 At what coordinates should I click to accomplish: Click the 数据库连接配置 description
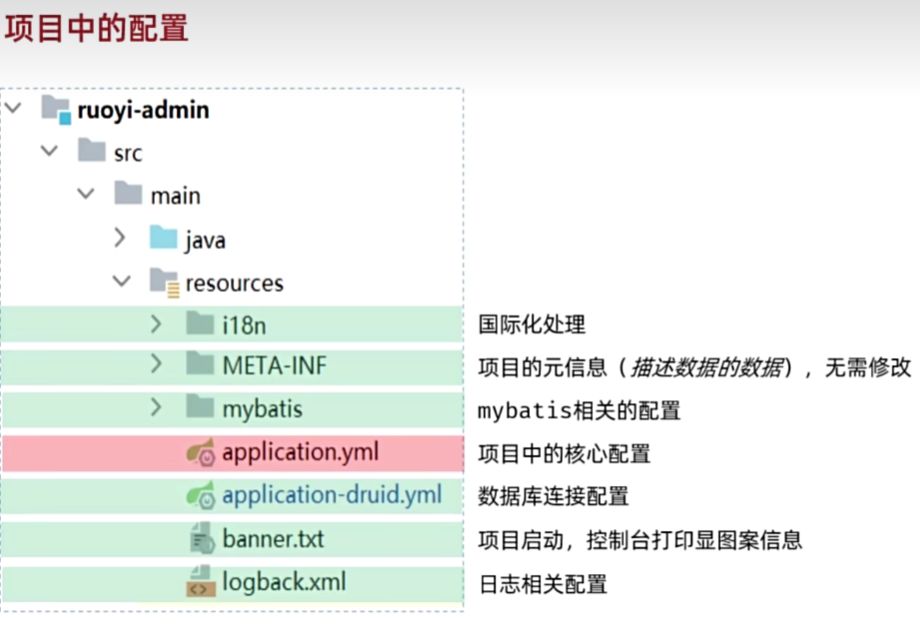click(x=553, y=496)
